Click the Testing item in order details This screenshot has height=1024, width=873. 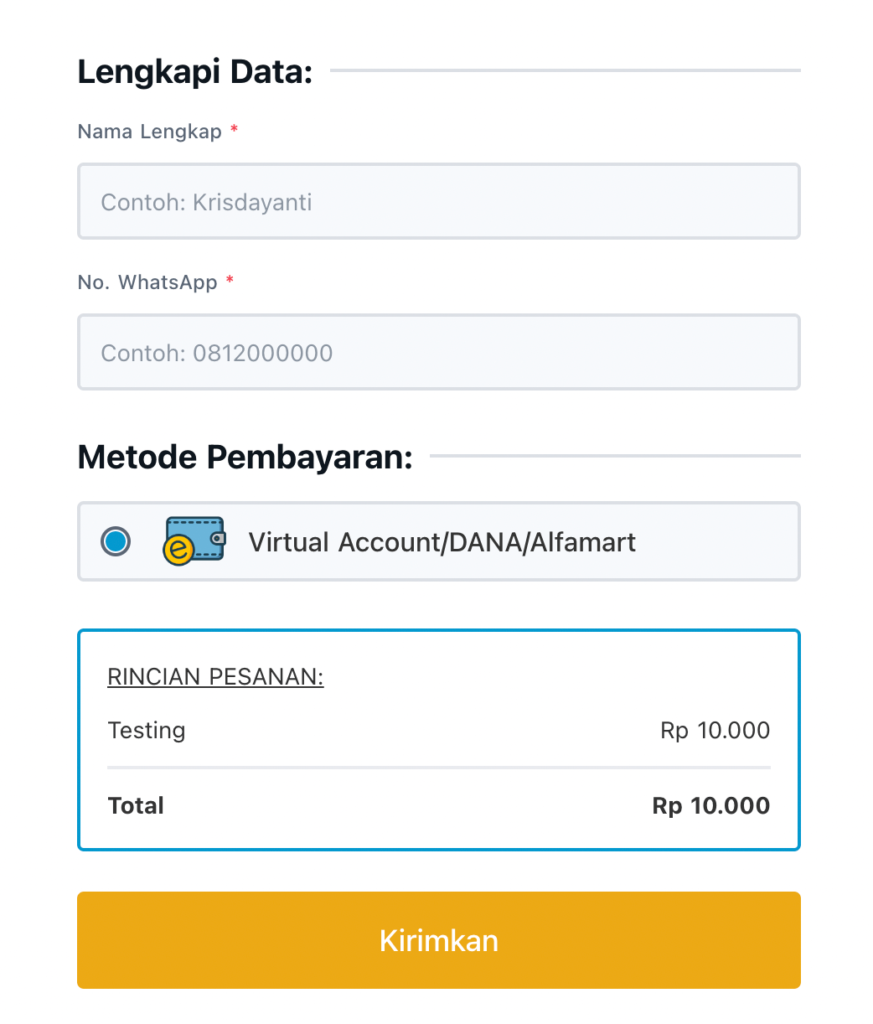pyautogui.click(x=146, y=730)
